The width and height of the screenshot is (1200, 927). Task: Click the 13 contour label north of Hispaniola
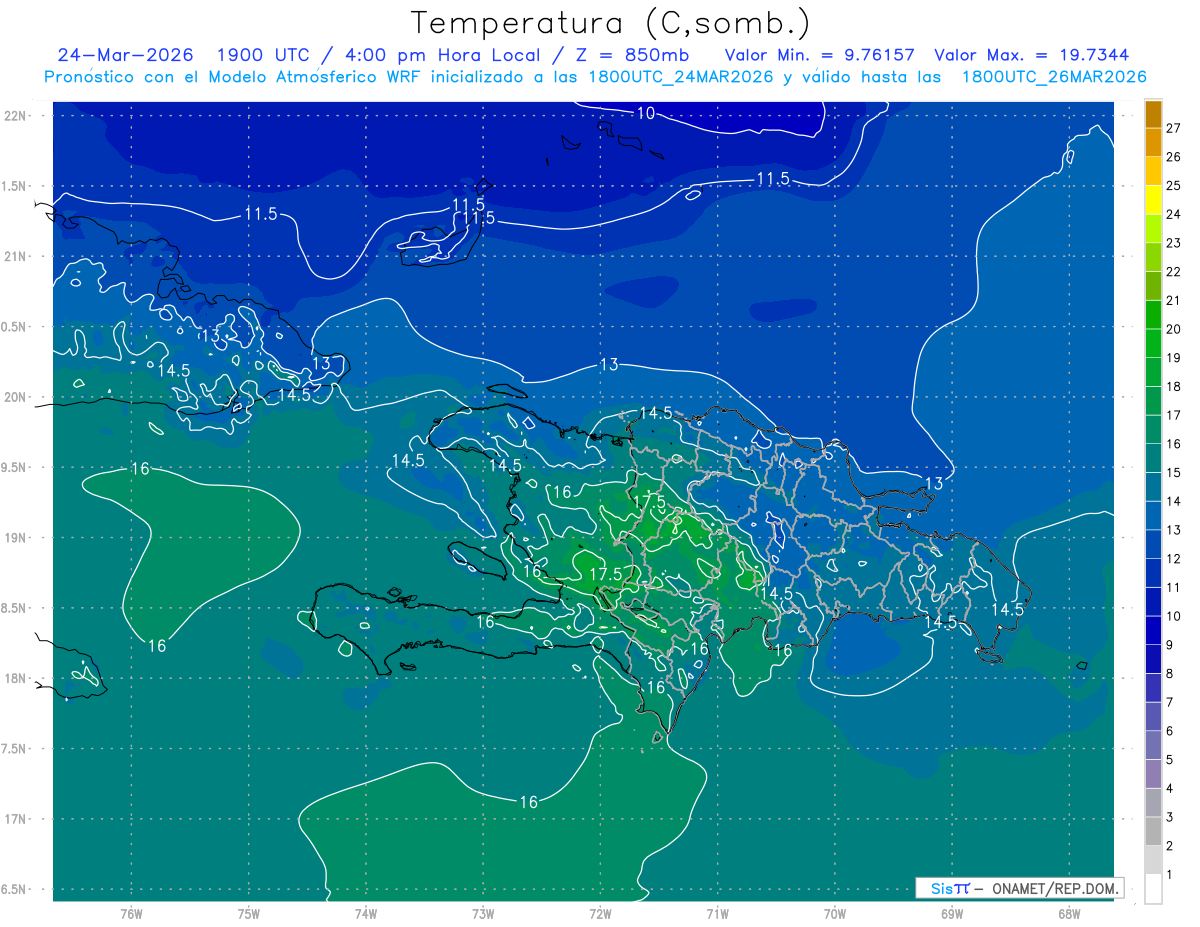[609, 365]
